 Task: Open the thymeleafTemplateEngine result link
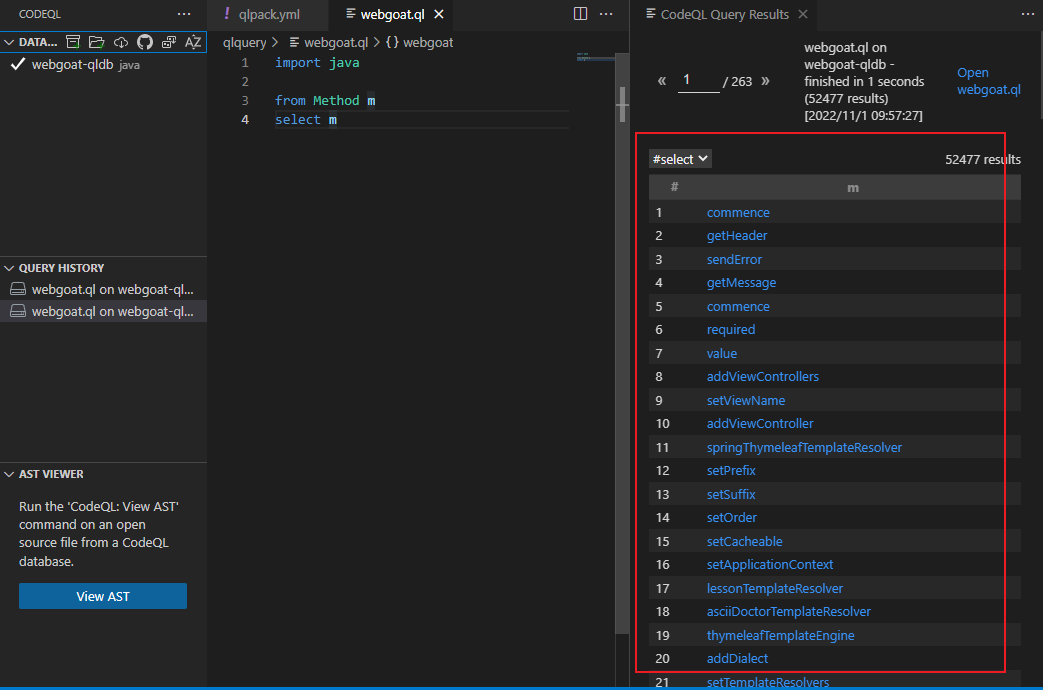point(780,635)
